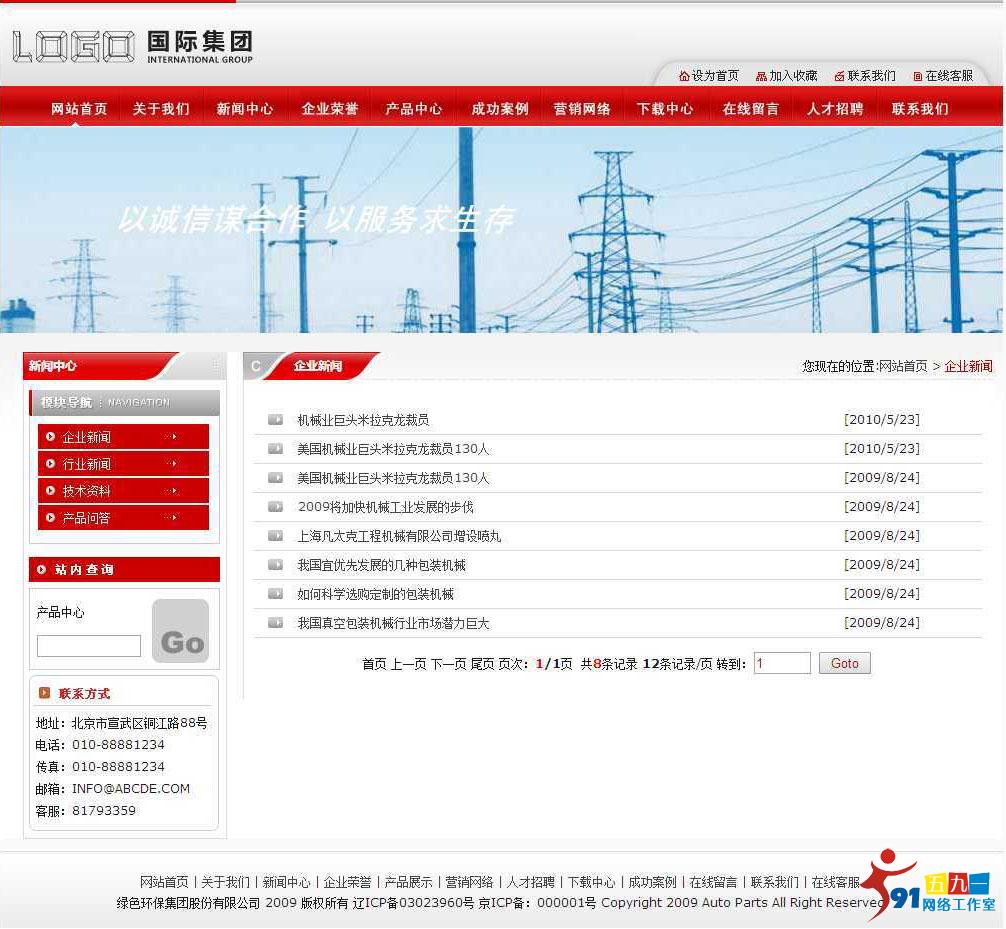Click the service icon beside 在线客服
Viewport: 1006px width, 929px height.
(x=917, y=76)
